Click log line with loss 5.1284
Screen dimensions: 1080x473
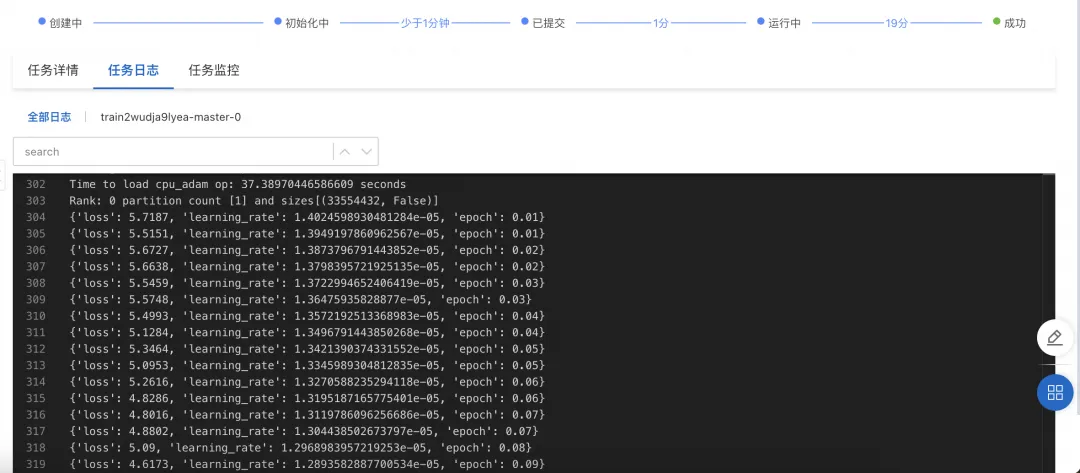(x=307, y=333)
